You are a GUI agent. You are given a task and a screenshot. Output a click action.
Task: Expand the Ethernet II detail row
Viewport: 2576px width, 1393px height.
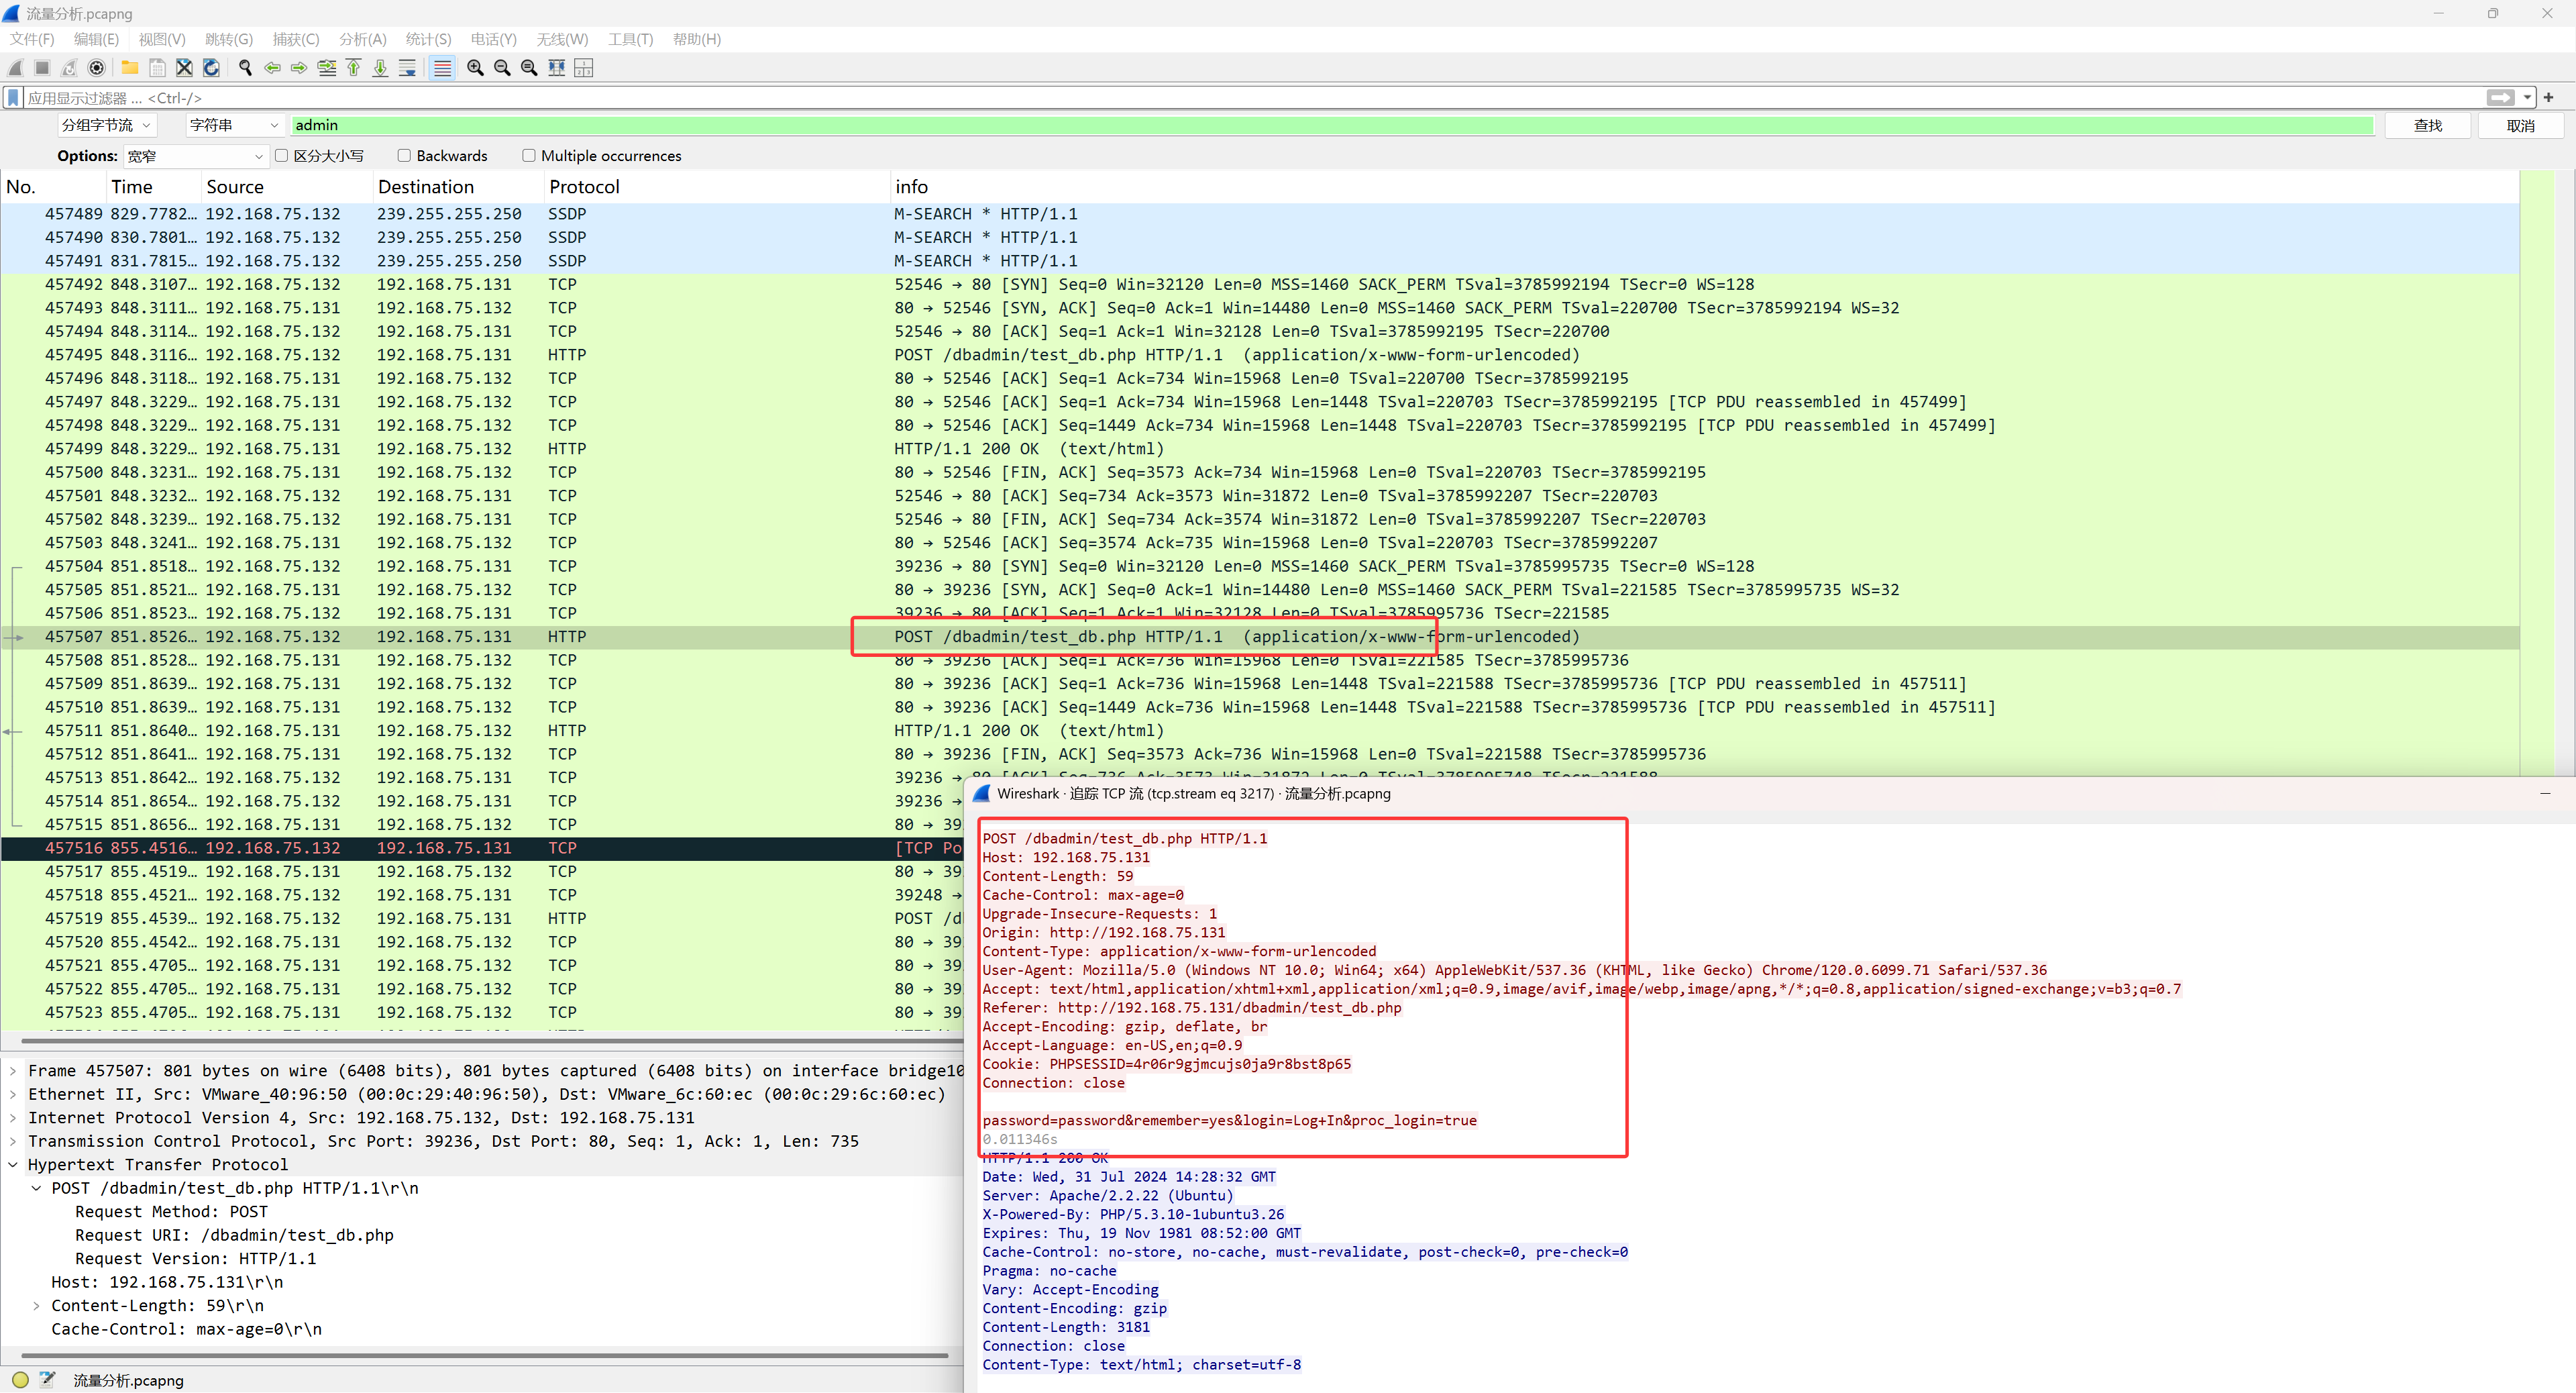12,1094
